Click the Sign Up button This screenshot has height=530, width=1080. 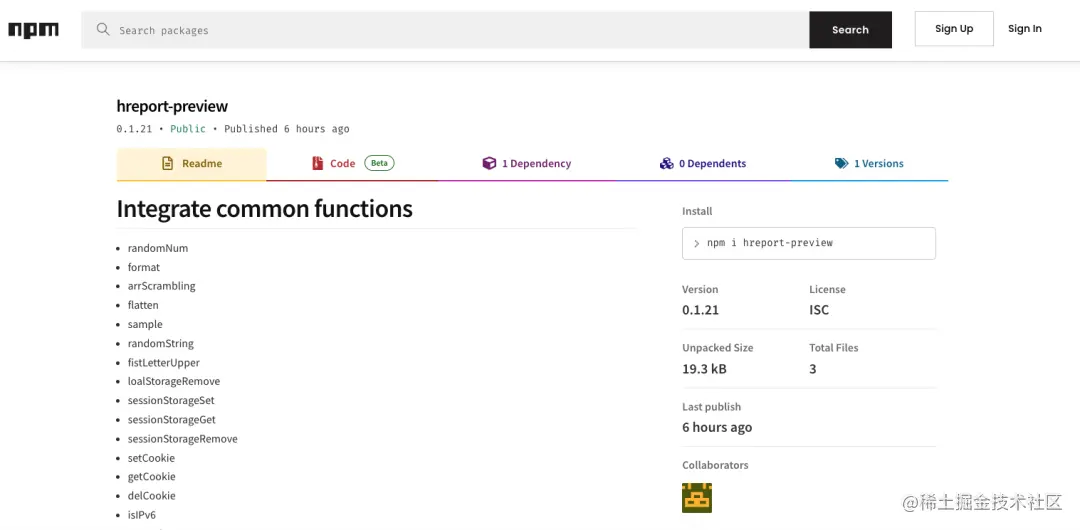[x=954, y=29]
